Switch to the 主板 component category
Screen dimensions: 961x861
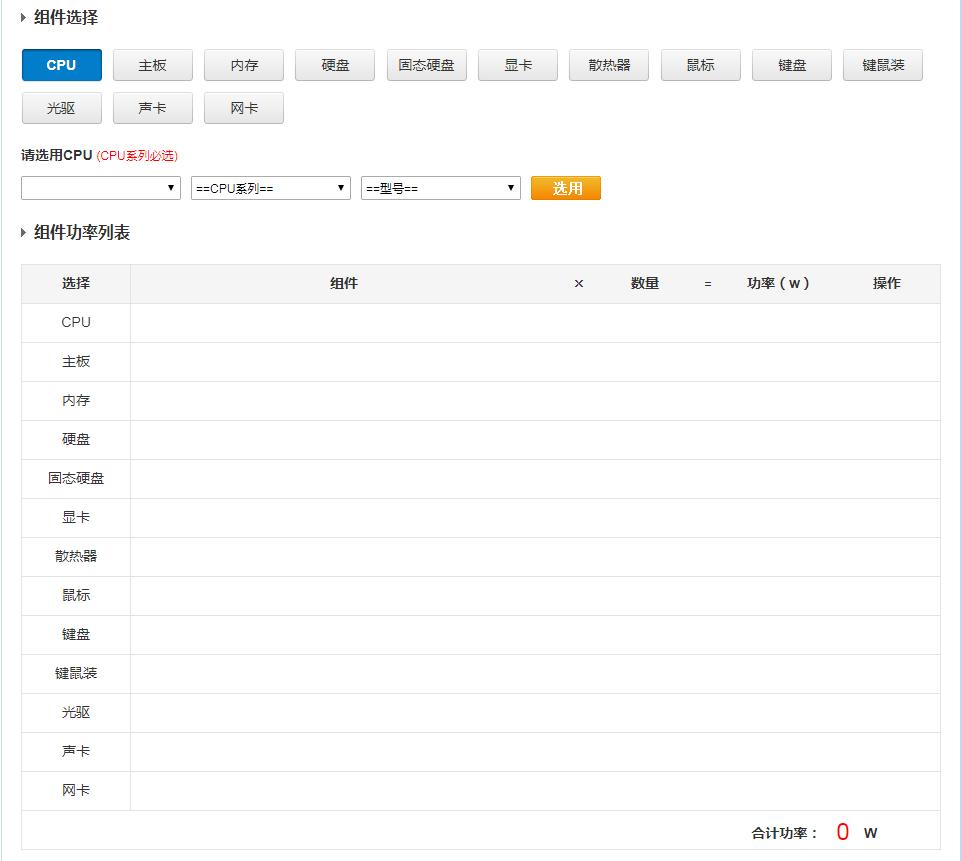coord(152,64)
